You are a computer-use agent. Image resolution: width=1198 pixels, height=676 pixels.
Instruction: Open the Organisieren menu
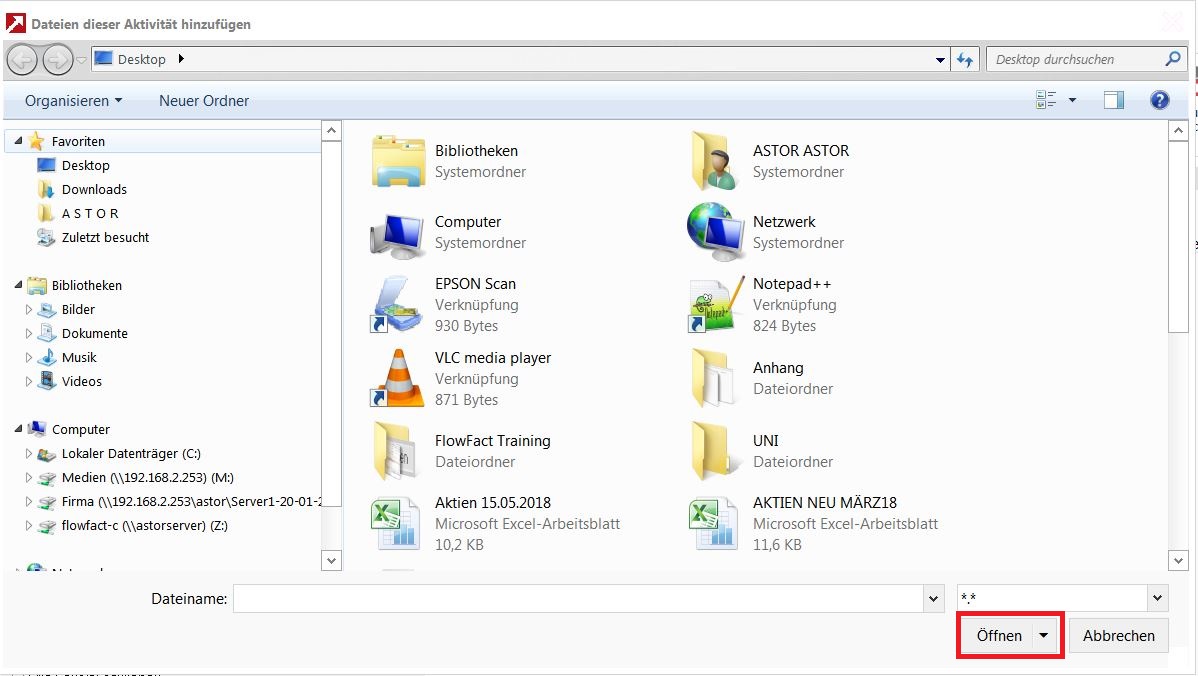[x=73, y=101]
